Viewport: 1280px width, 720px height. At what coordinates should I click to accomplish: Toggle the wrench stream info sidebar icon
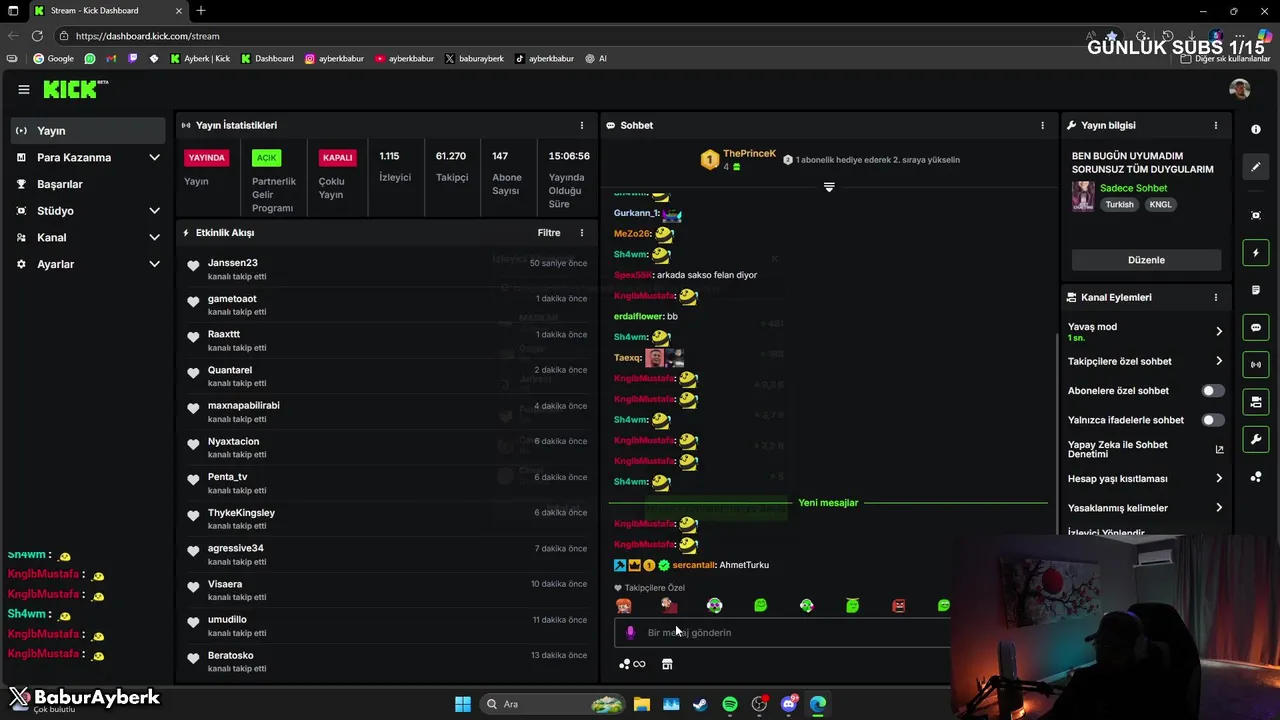pyautogui.click(x=1256, y=439)
